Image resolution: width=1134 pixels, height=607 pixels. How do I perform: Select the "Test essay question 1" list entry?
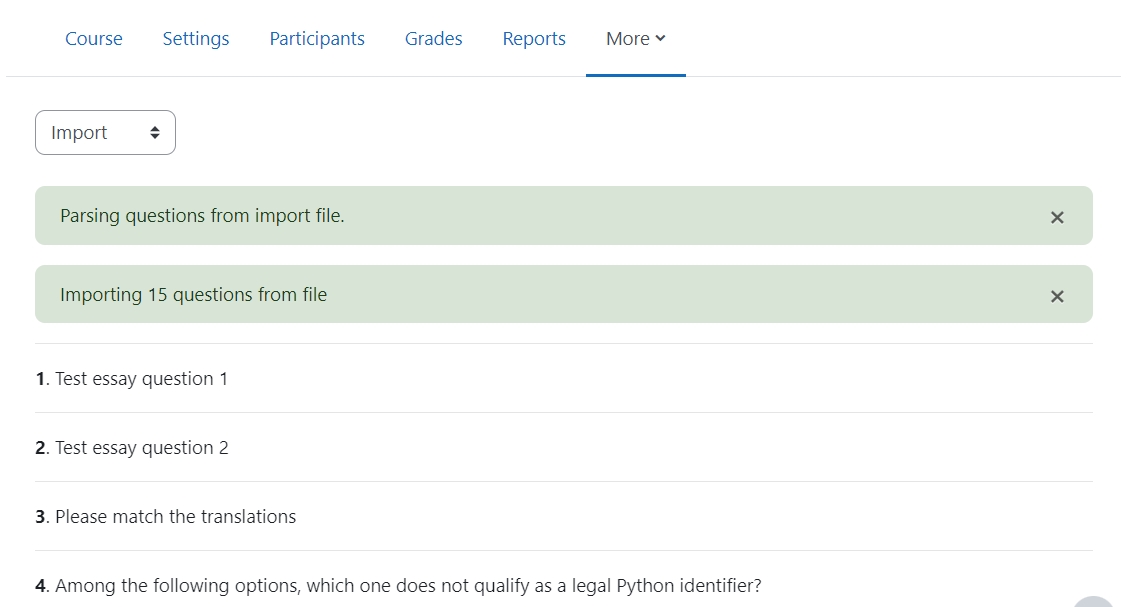(141, 378)
